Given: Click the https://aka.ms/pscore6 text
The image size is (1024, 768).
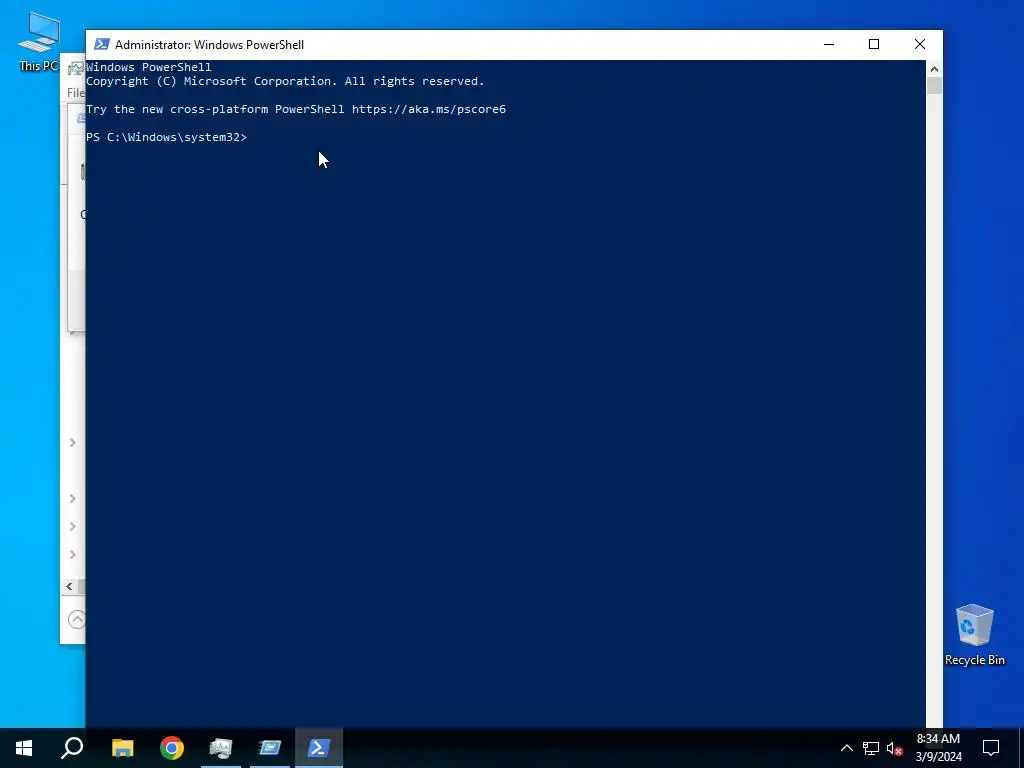Looking at the screenshot, I should [x=429, y=109].
